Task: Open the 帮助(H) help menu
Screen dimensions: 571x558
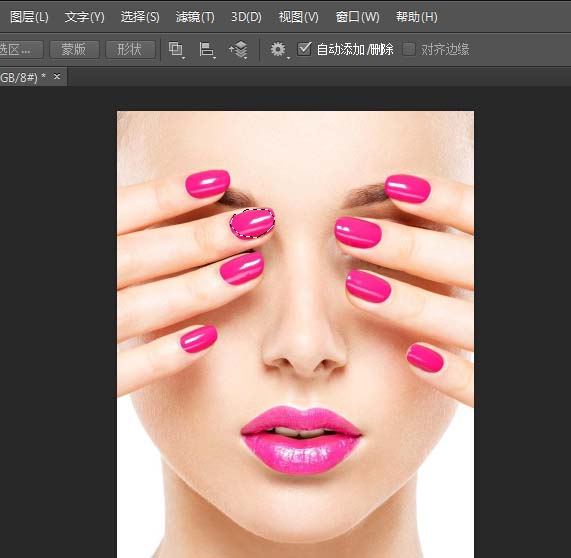Action: pos(417,17)
